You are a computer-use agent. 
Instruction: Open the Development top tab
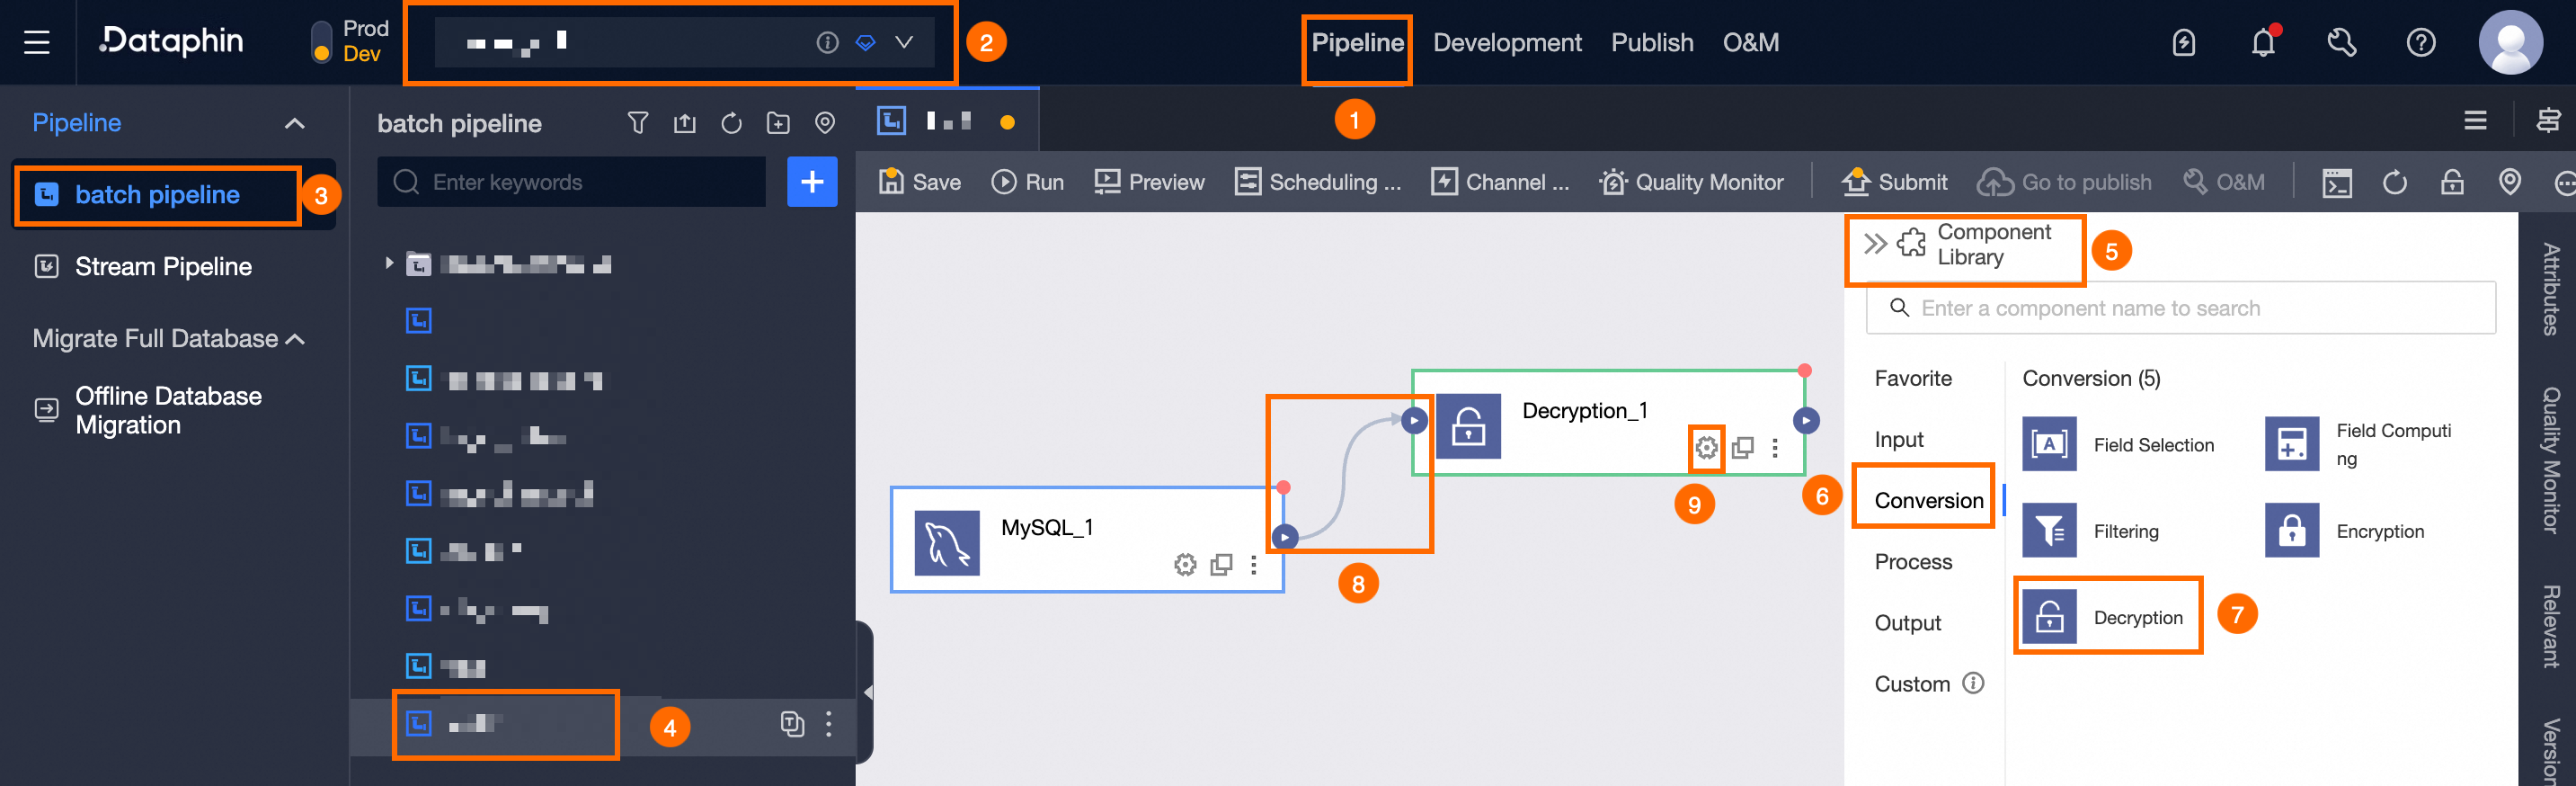(1507, 42)
